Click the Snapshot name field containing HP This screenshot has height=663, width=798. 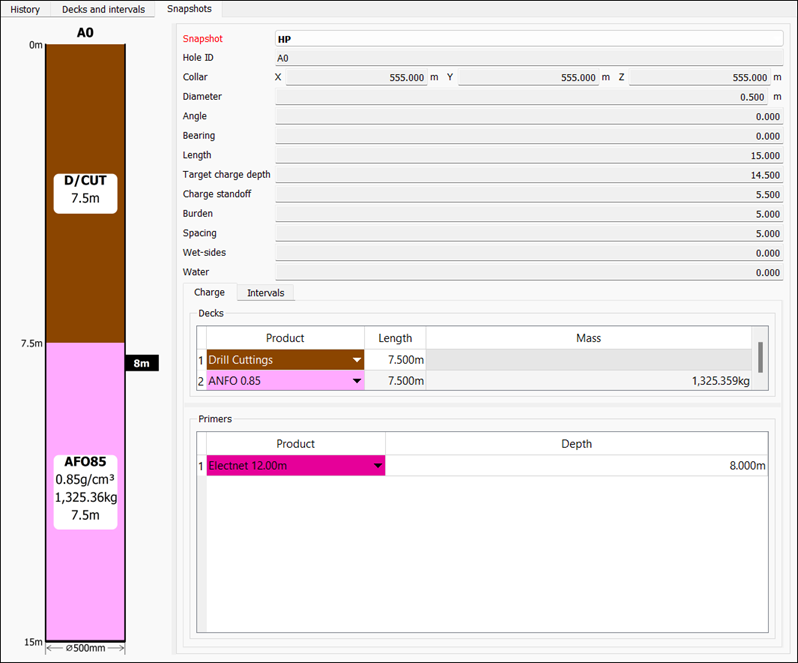point(529,39)
